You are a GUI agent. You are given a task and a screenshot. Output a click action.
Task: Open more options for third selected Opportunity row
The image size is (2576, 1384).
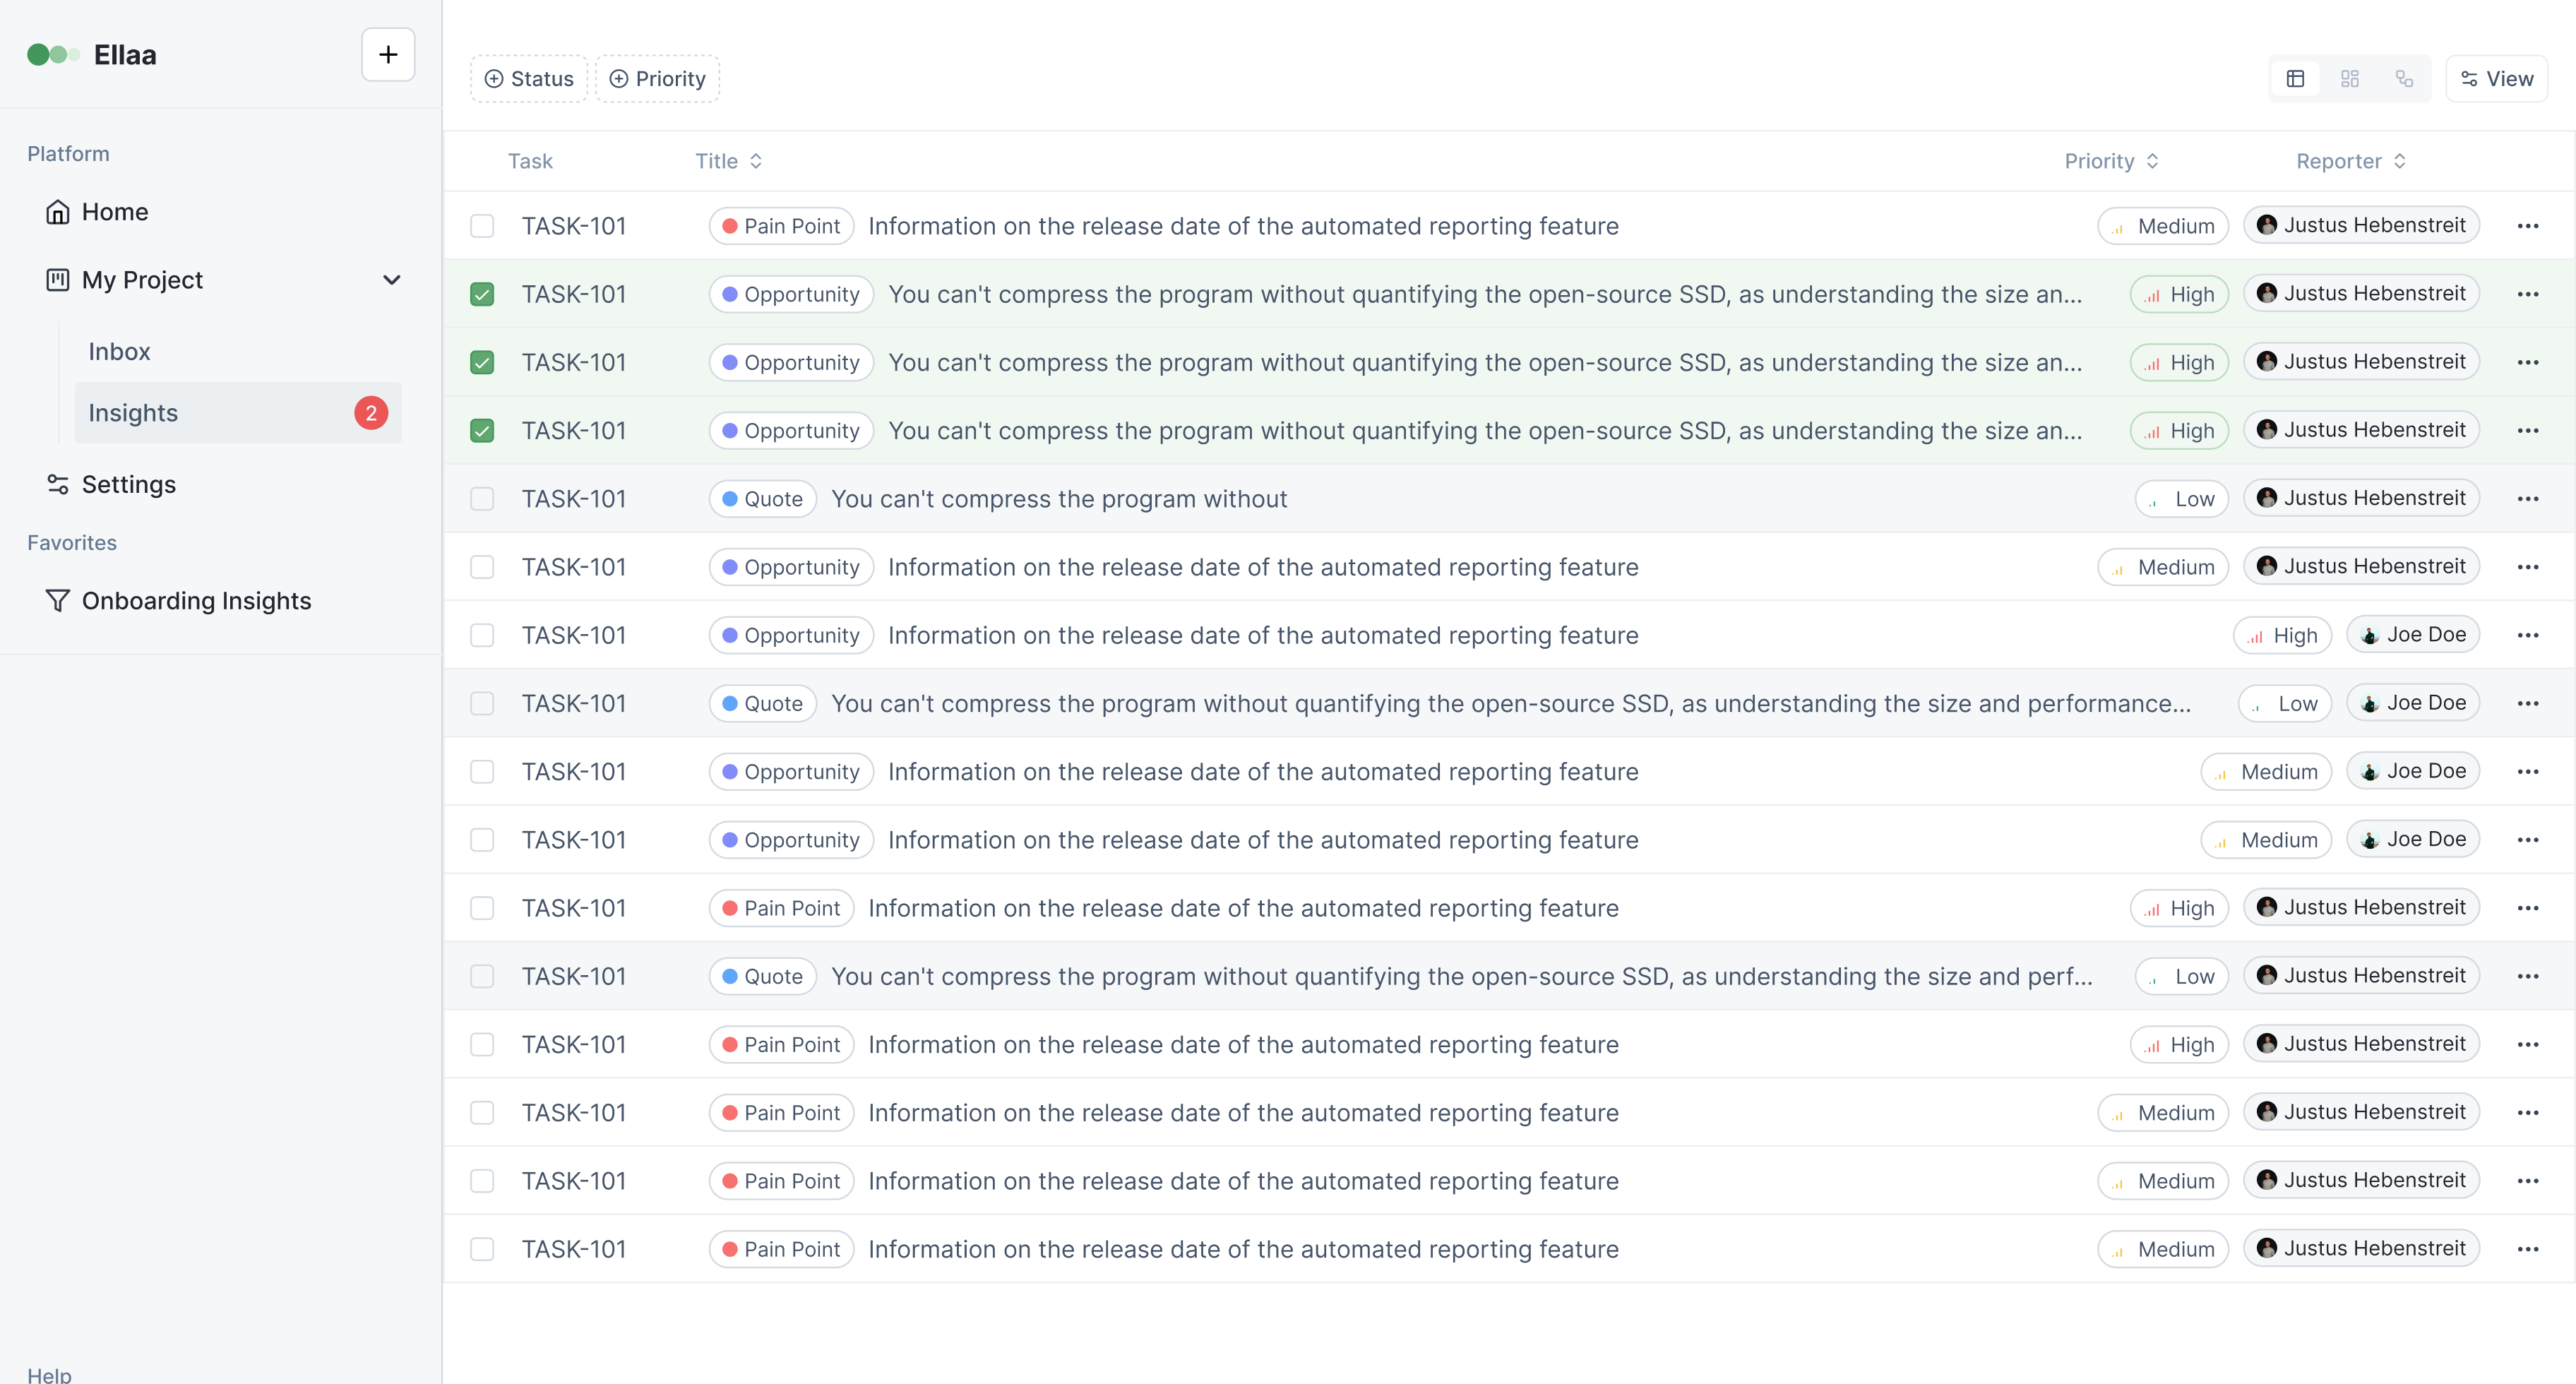(x=2528, y=430)
